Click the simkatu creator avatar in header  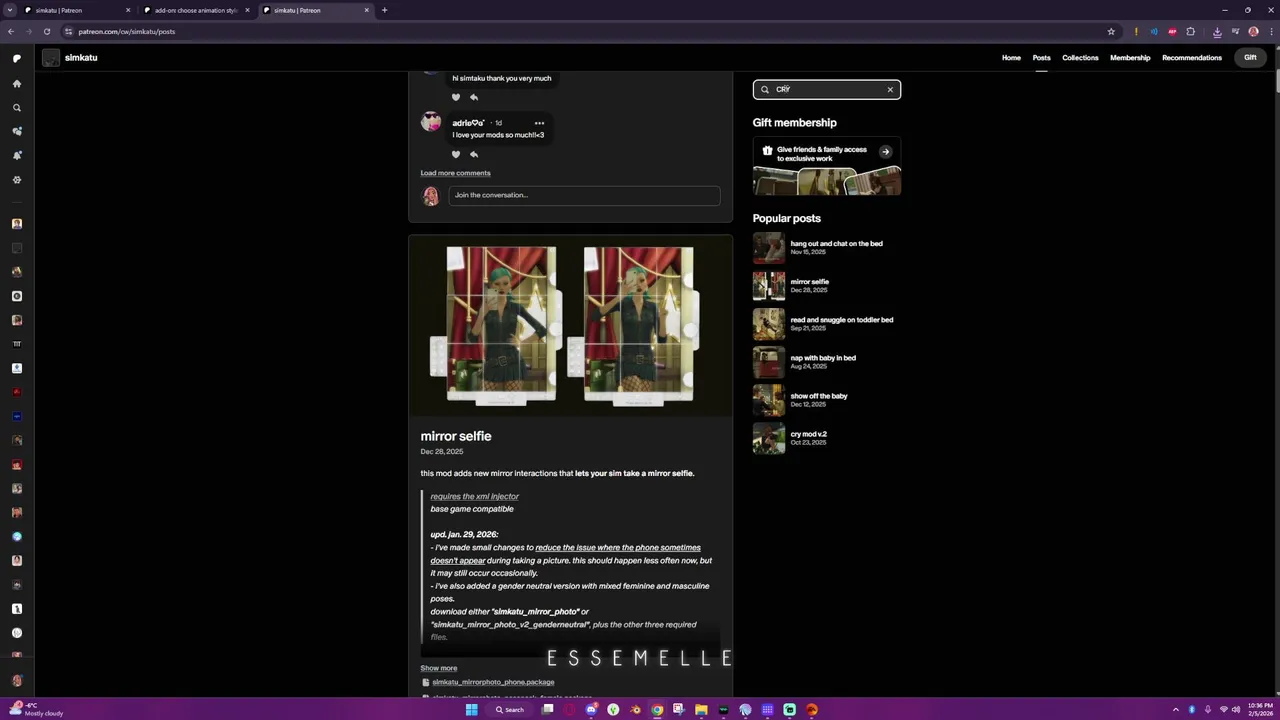51,58
